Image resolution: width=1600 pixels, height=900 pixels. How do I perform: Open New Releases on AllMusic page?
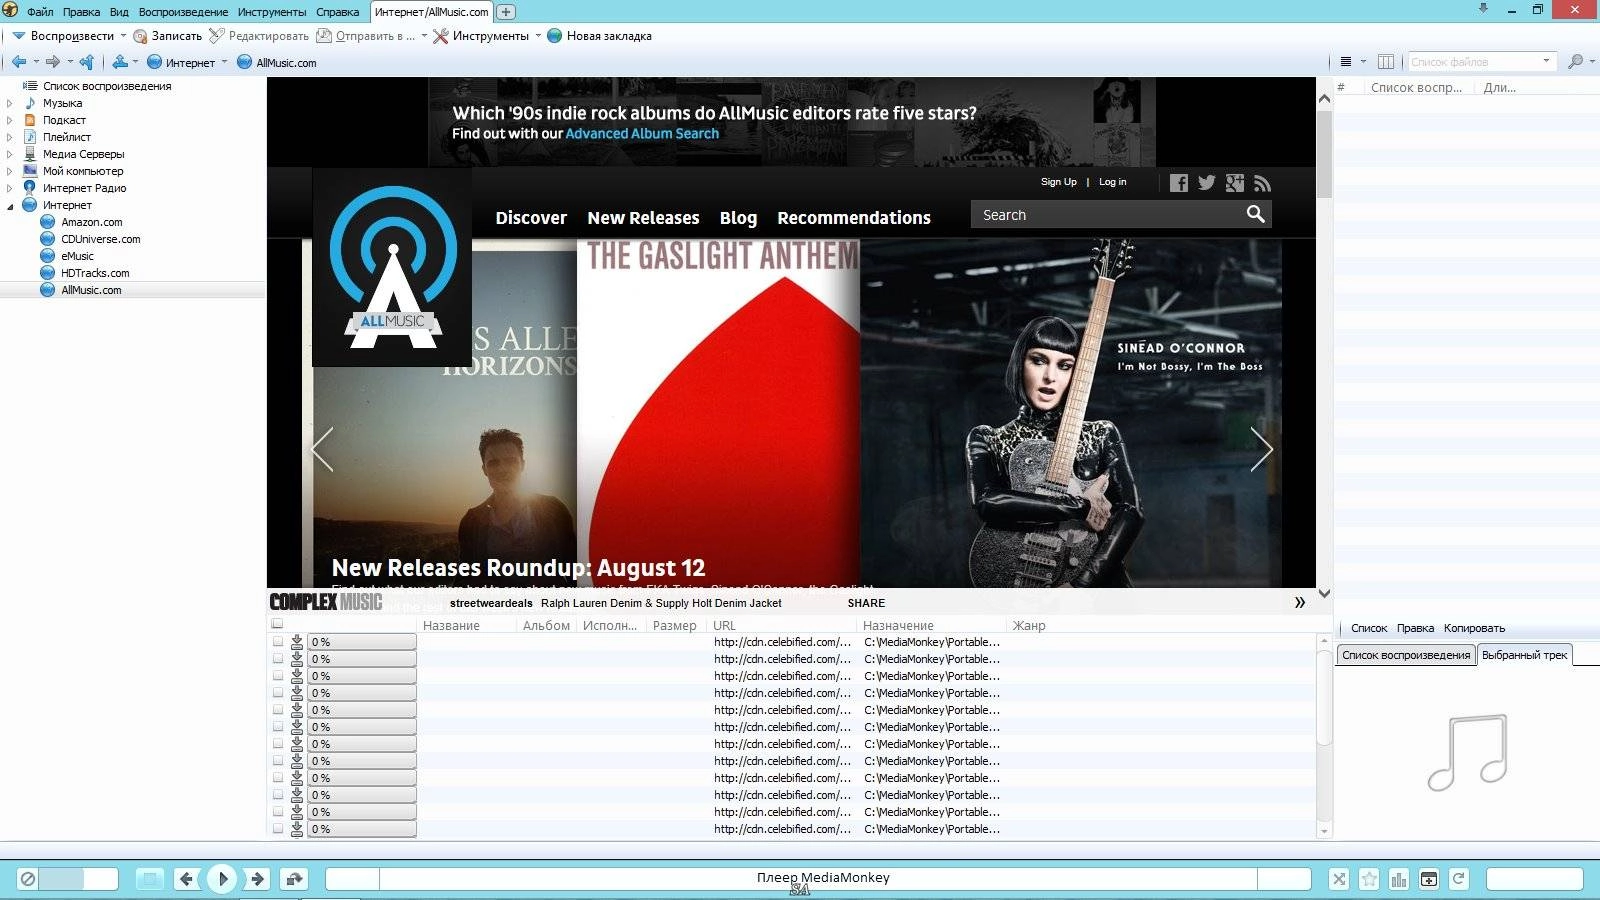(643, 218)
